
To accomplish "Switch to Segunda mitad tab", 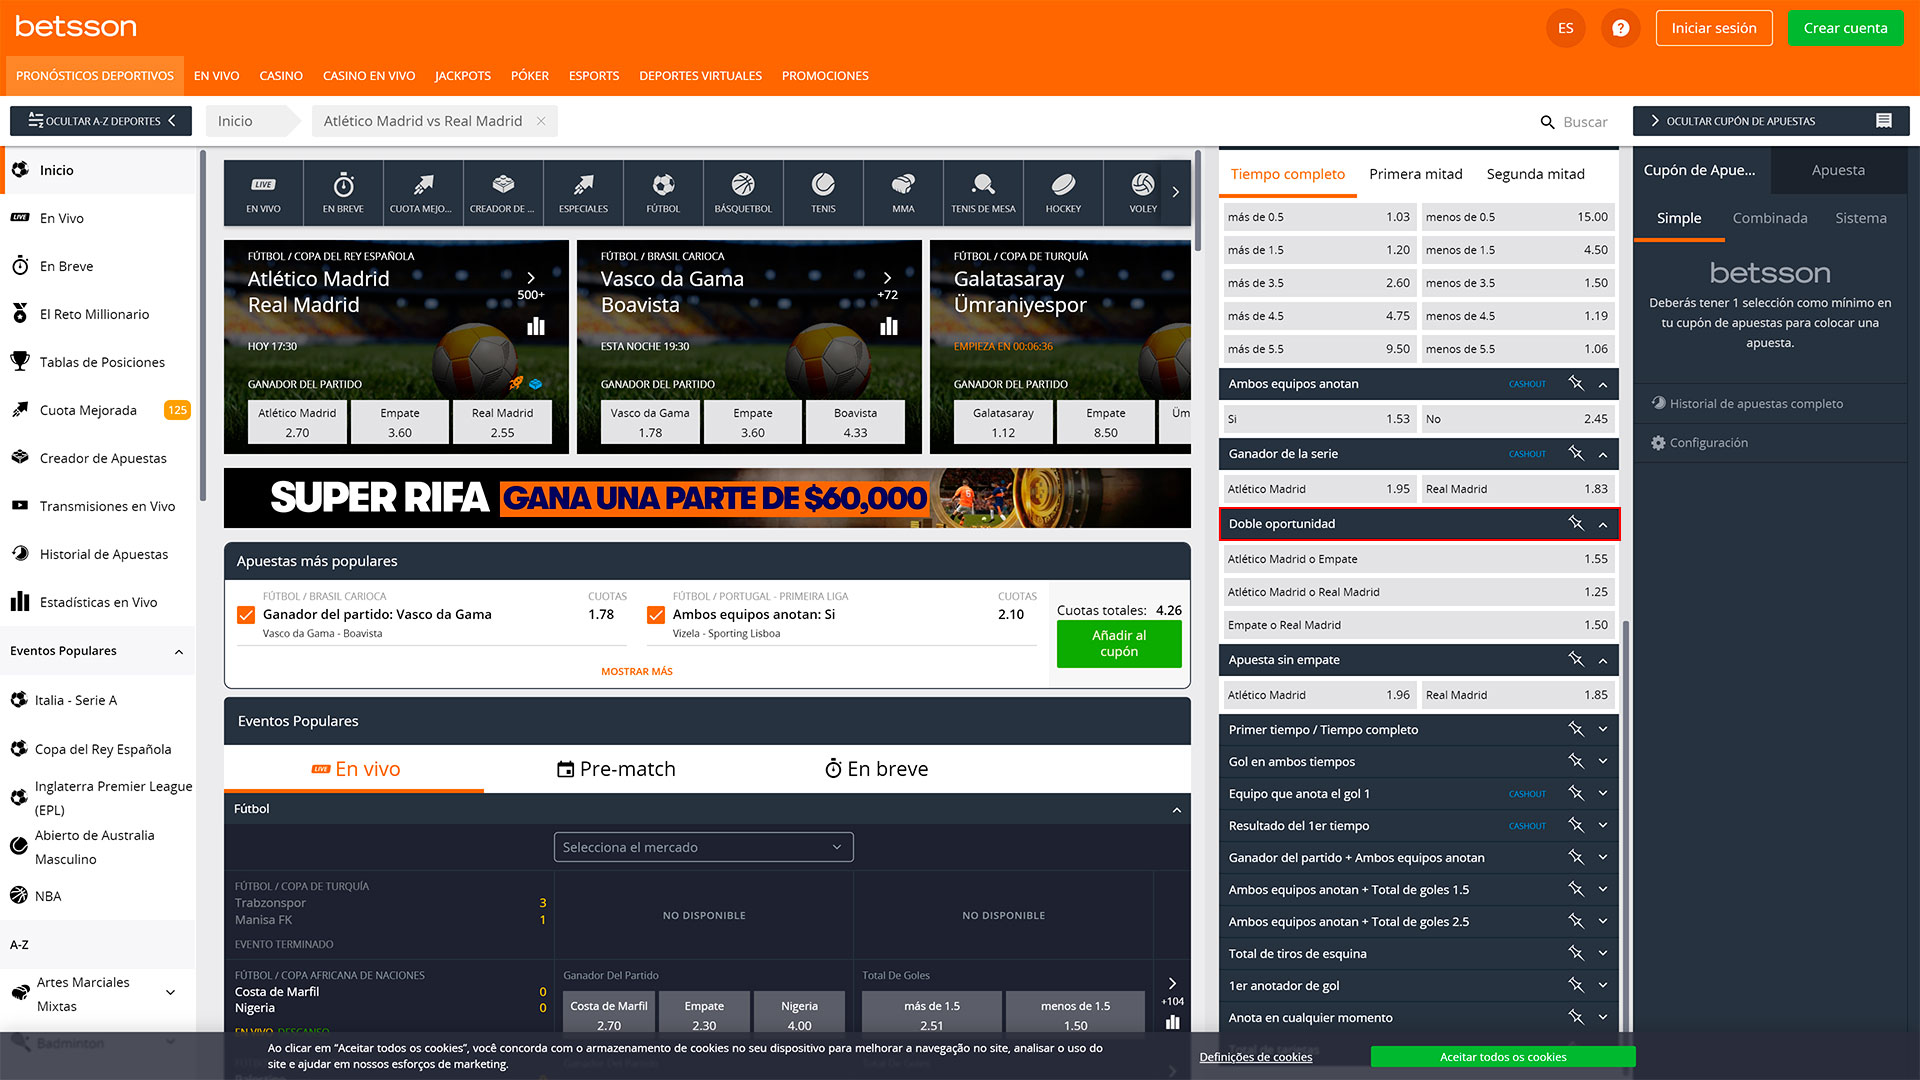I will point(1535,174).
